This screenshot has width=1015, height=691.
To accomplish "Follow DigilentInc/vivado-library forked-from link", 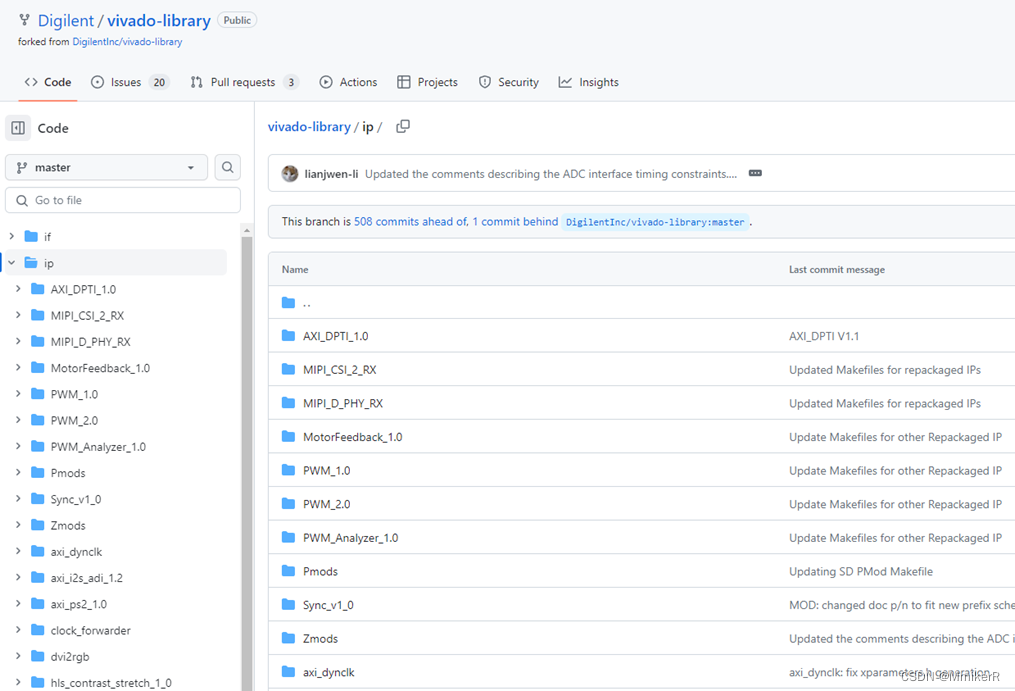I will coord(127,41).
